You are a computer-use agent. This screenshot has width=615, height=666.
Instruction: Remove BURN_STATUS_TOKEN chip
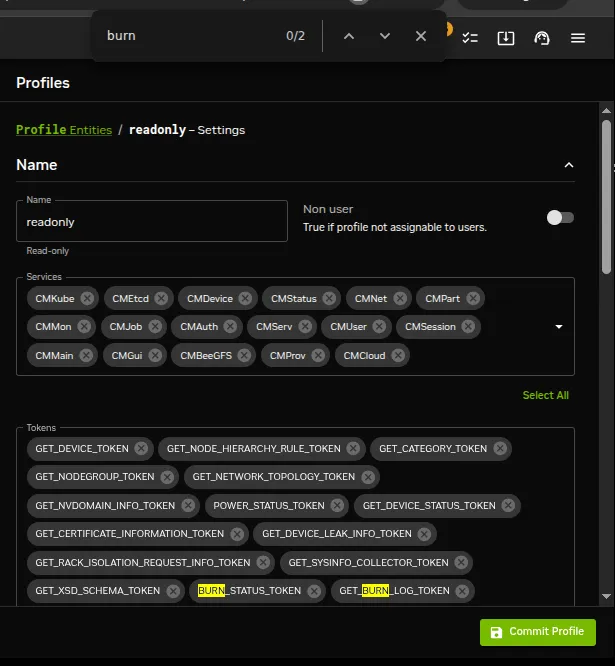pyautogui.click(x=314, y=591)
